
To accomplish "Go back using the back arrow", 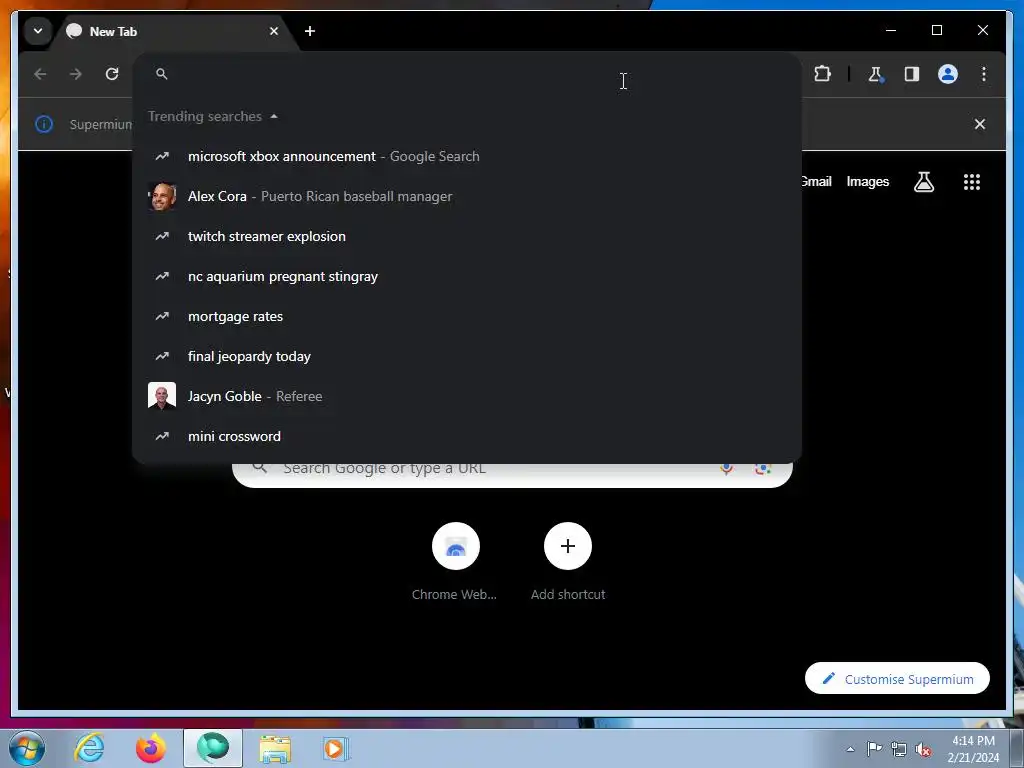I will [40, 74].
